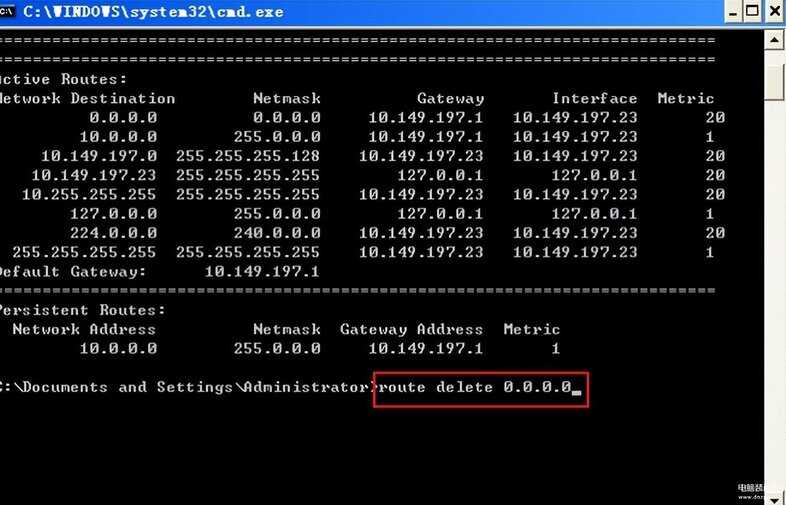The image size is (786, 505).
Task: Select metric 1 in the 127.0.0.0 row
Action: (710, 214)
